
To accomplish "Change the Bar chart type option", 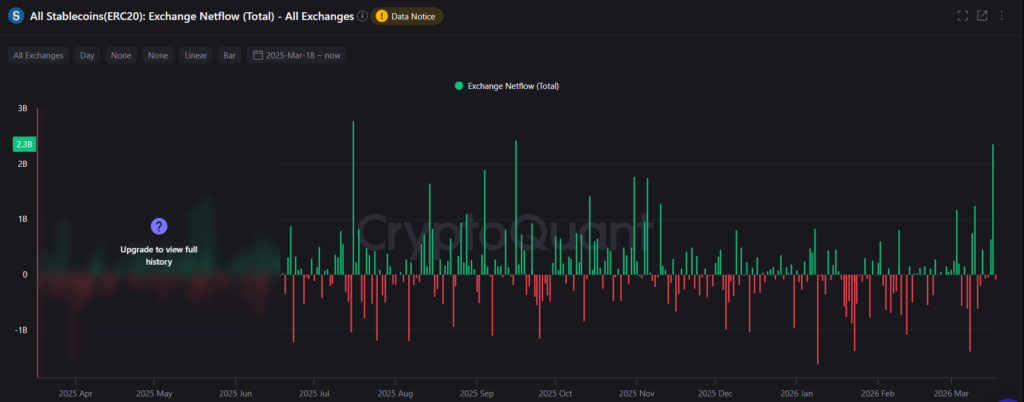I will (x=230, y=56).
